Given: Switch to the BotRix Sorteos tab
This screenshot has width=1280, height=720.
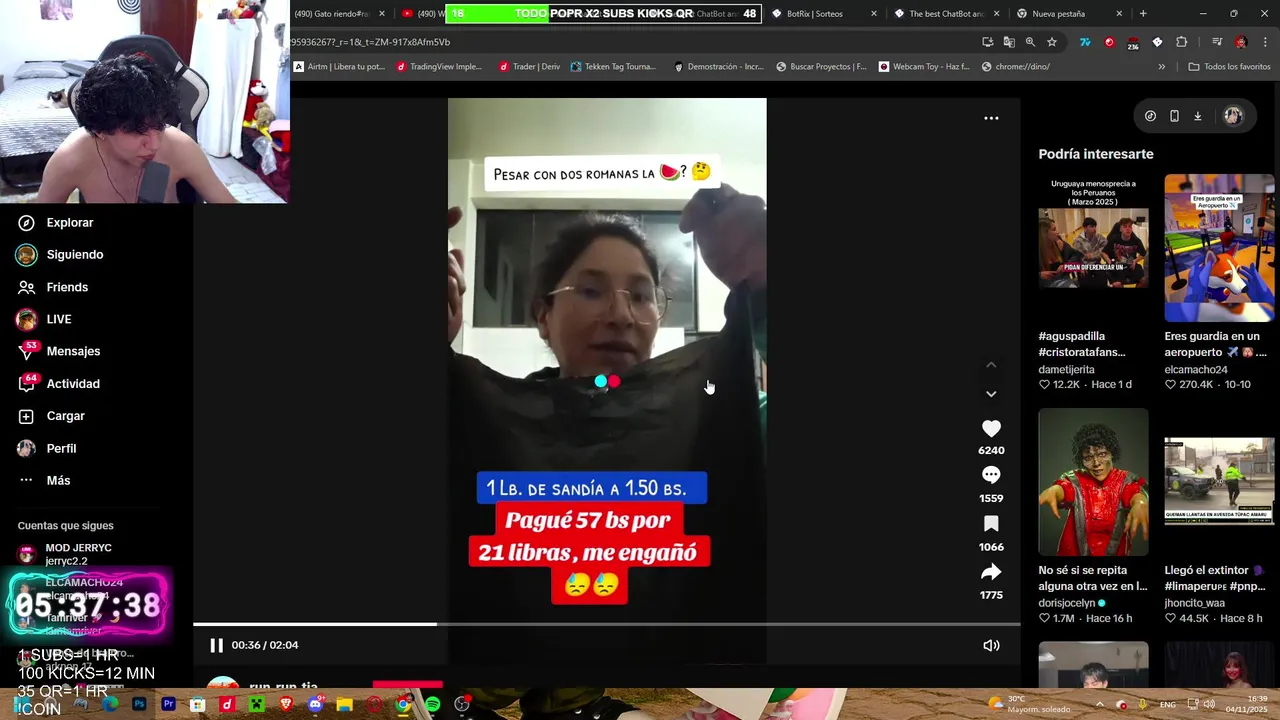Looking at the screenshot, I should (815, 14).
